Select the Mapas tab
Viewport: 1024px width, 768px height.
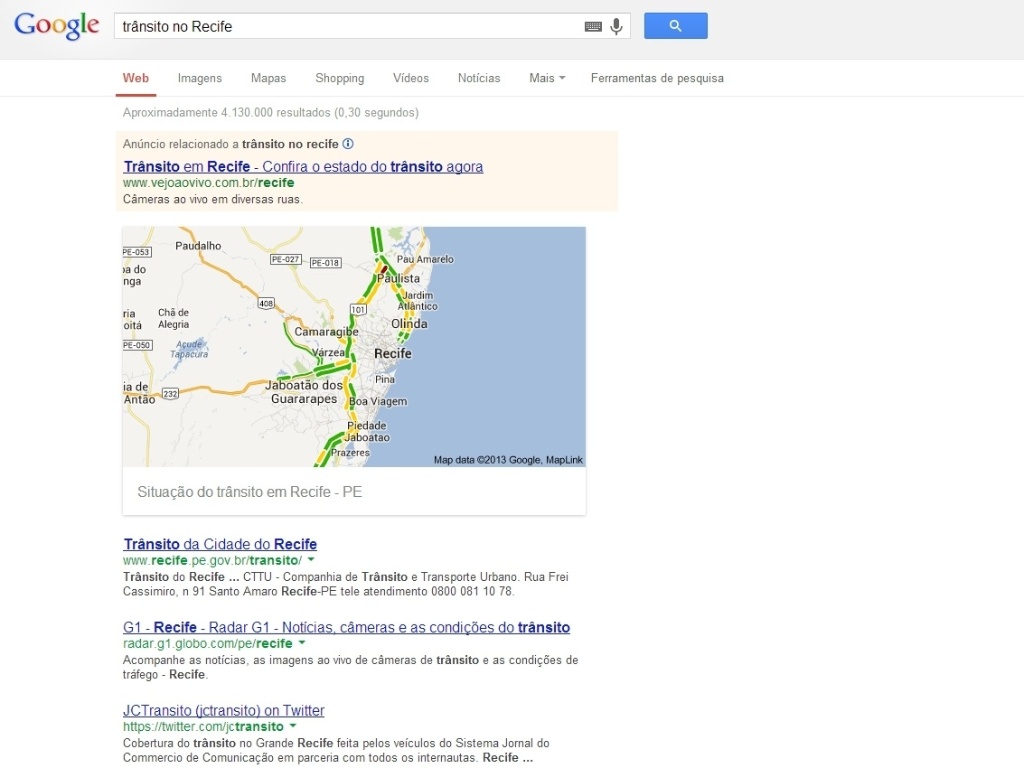tap(267, 78)
